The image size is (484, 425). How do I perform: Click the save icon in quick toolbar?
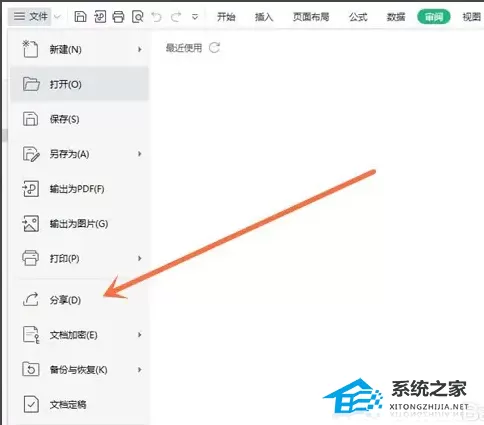coord(80,16)
